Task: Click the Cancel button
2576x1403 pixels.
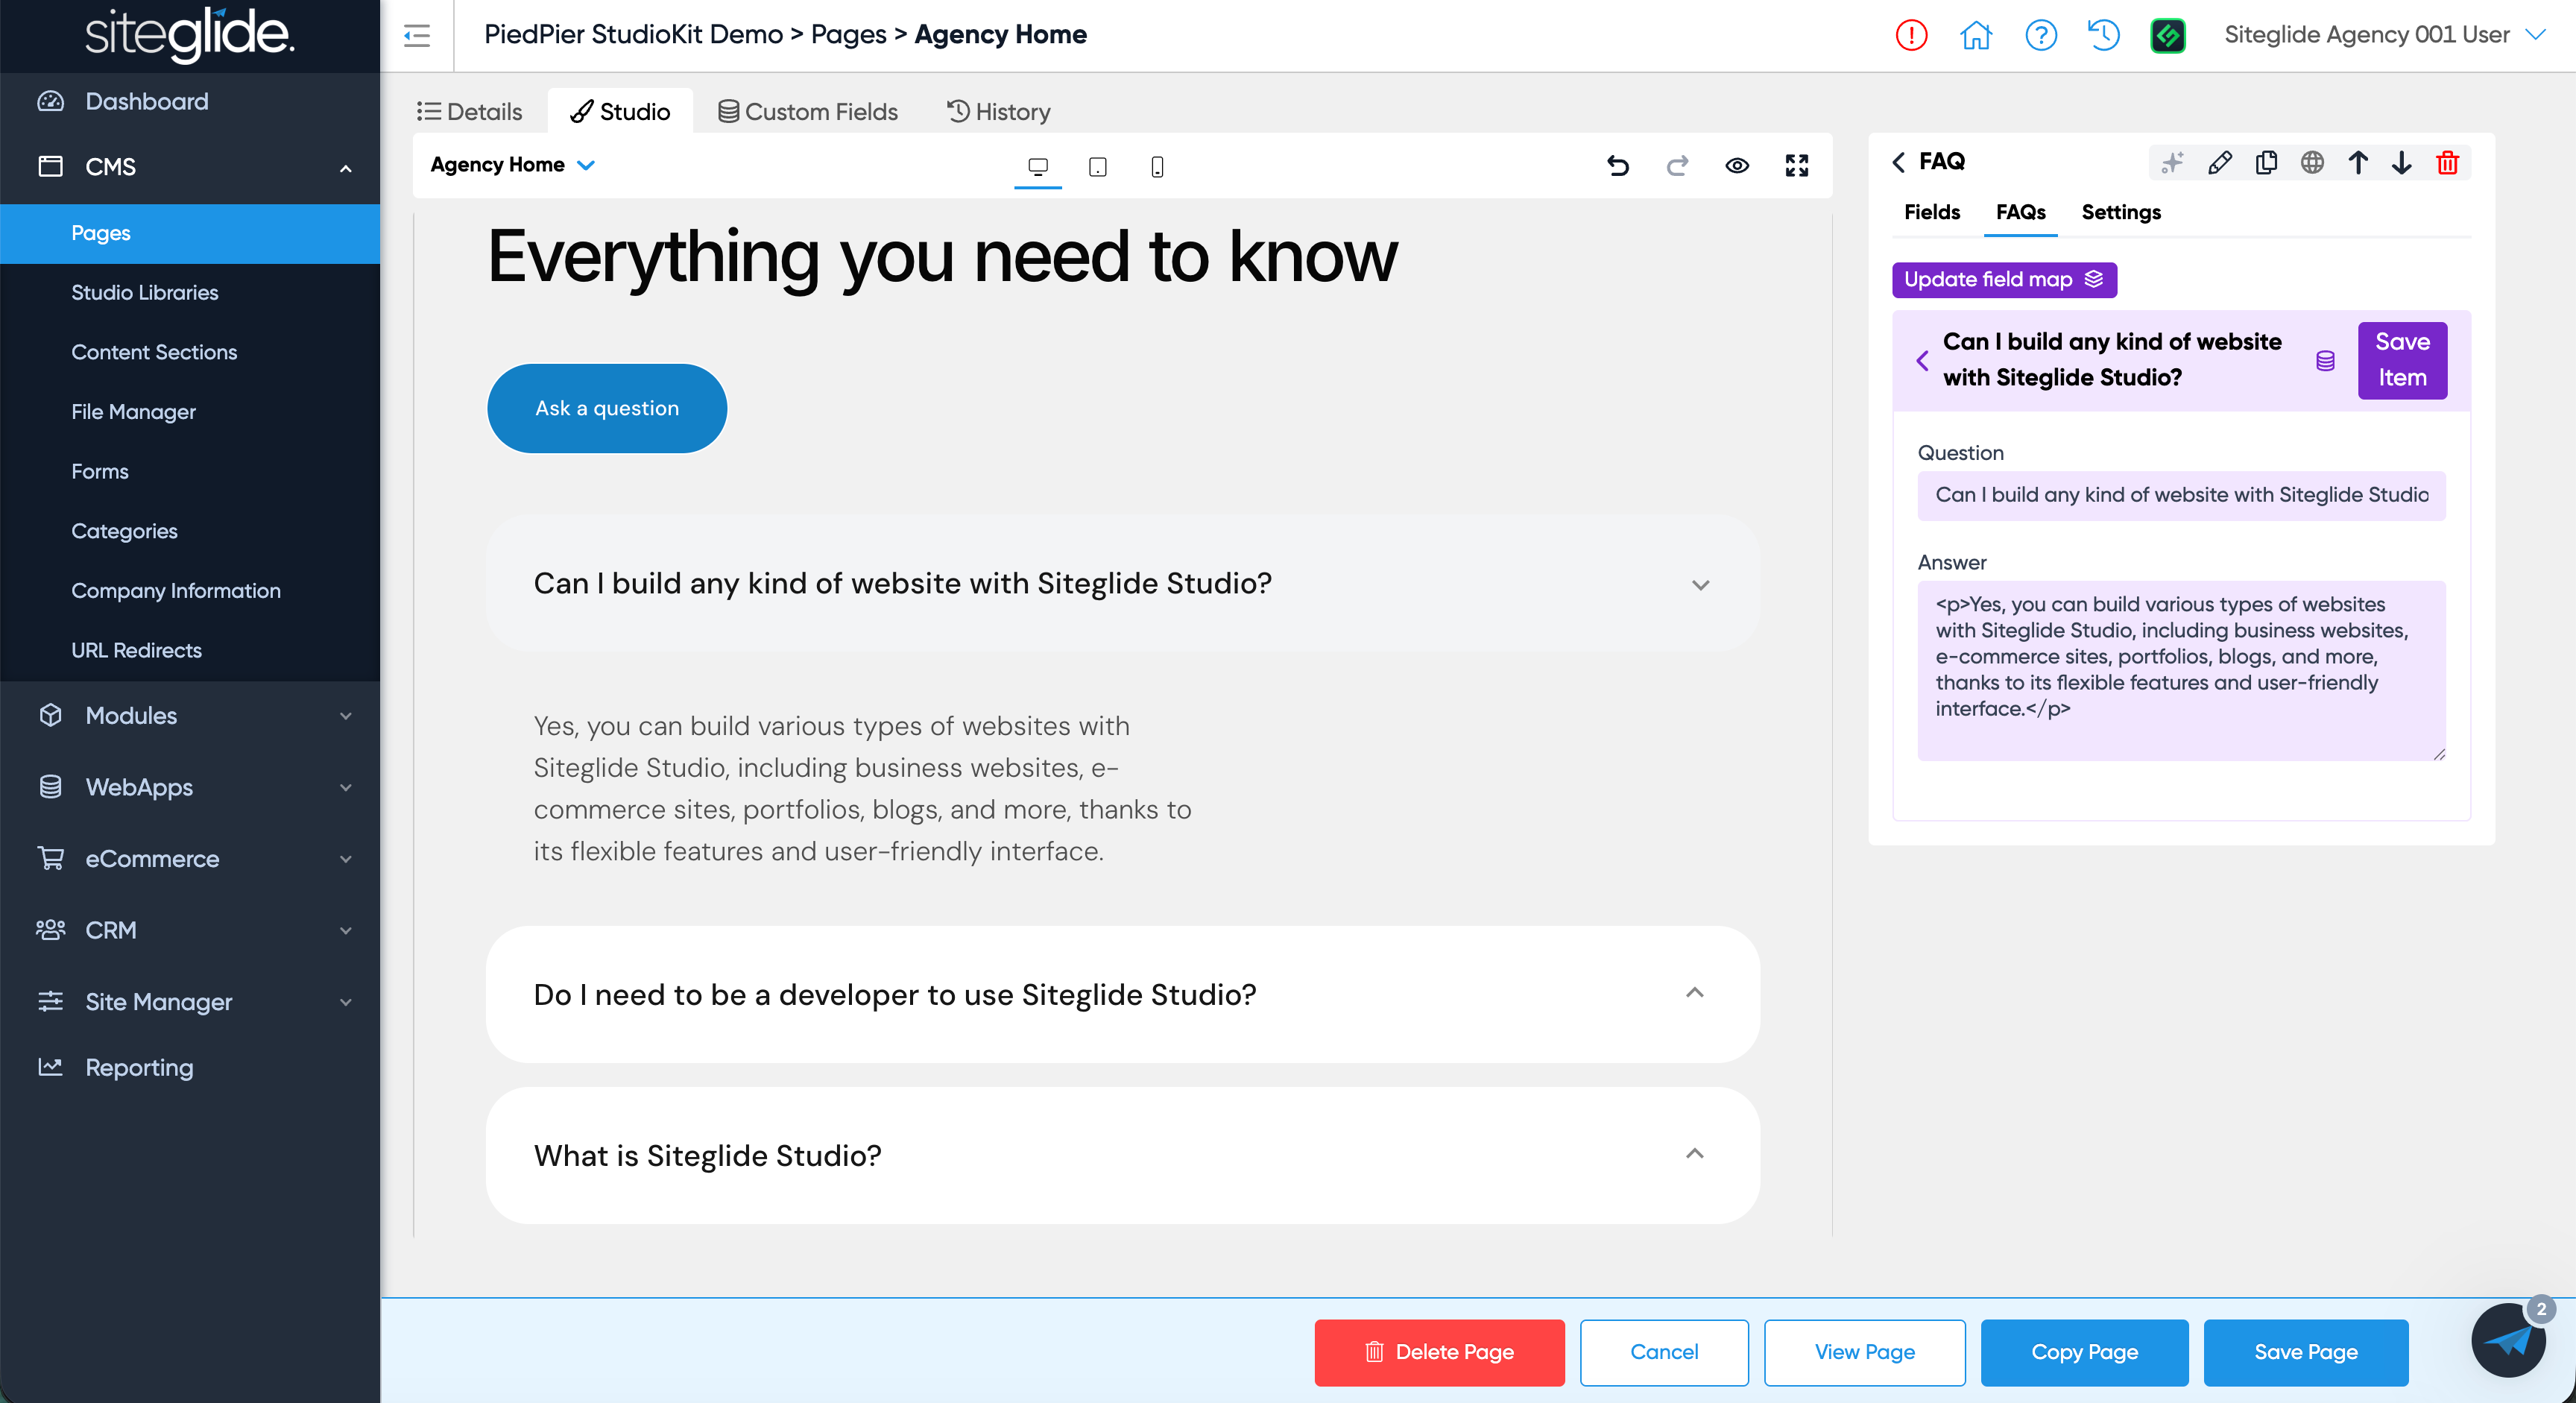Action: (1664, 1353)
